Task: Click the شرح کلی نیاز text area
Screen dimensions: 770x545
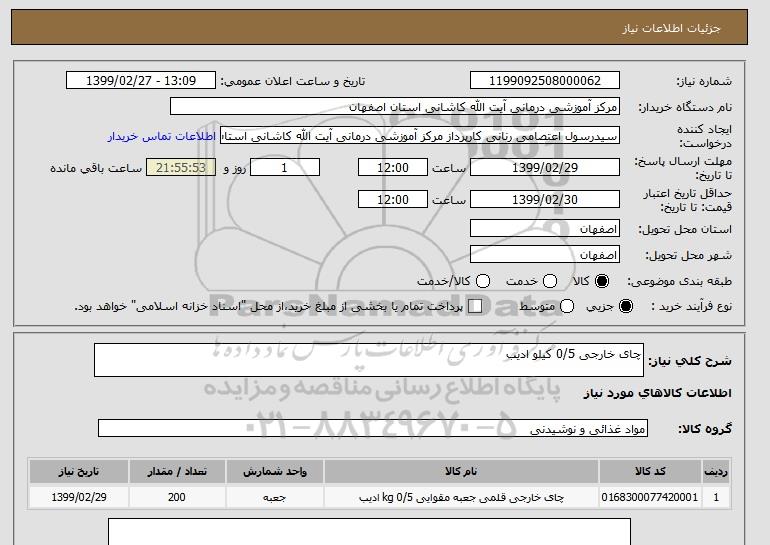Action: point(369,360)
